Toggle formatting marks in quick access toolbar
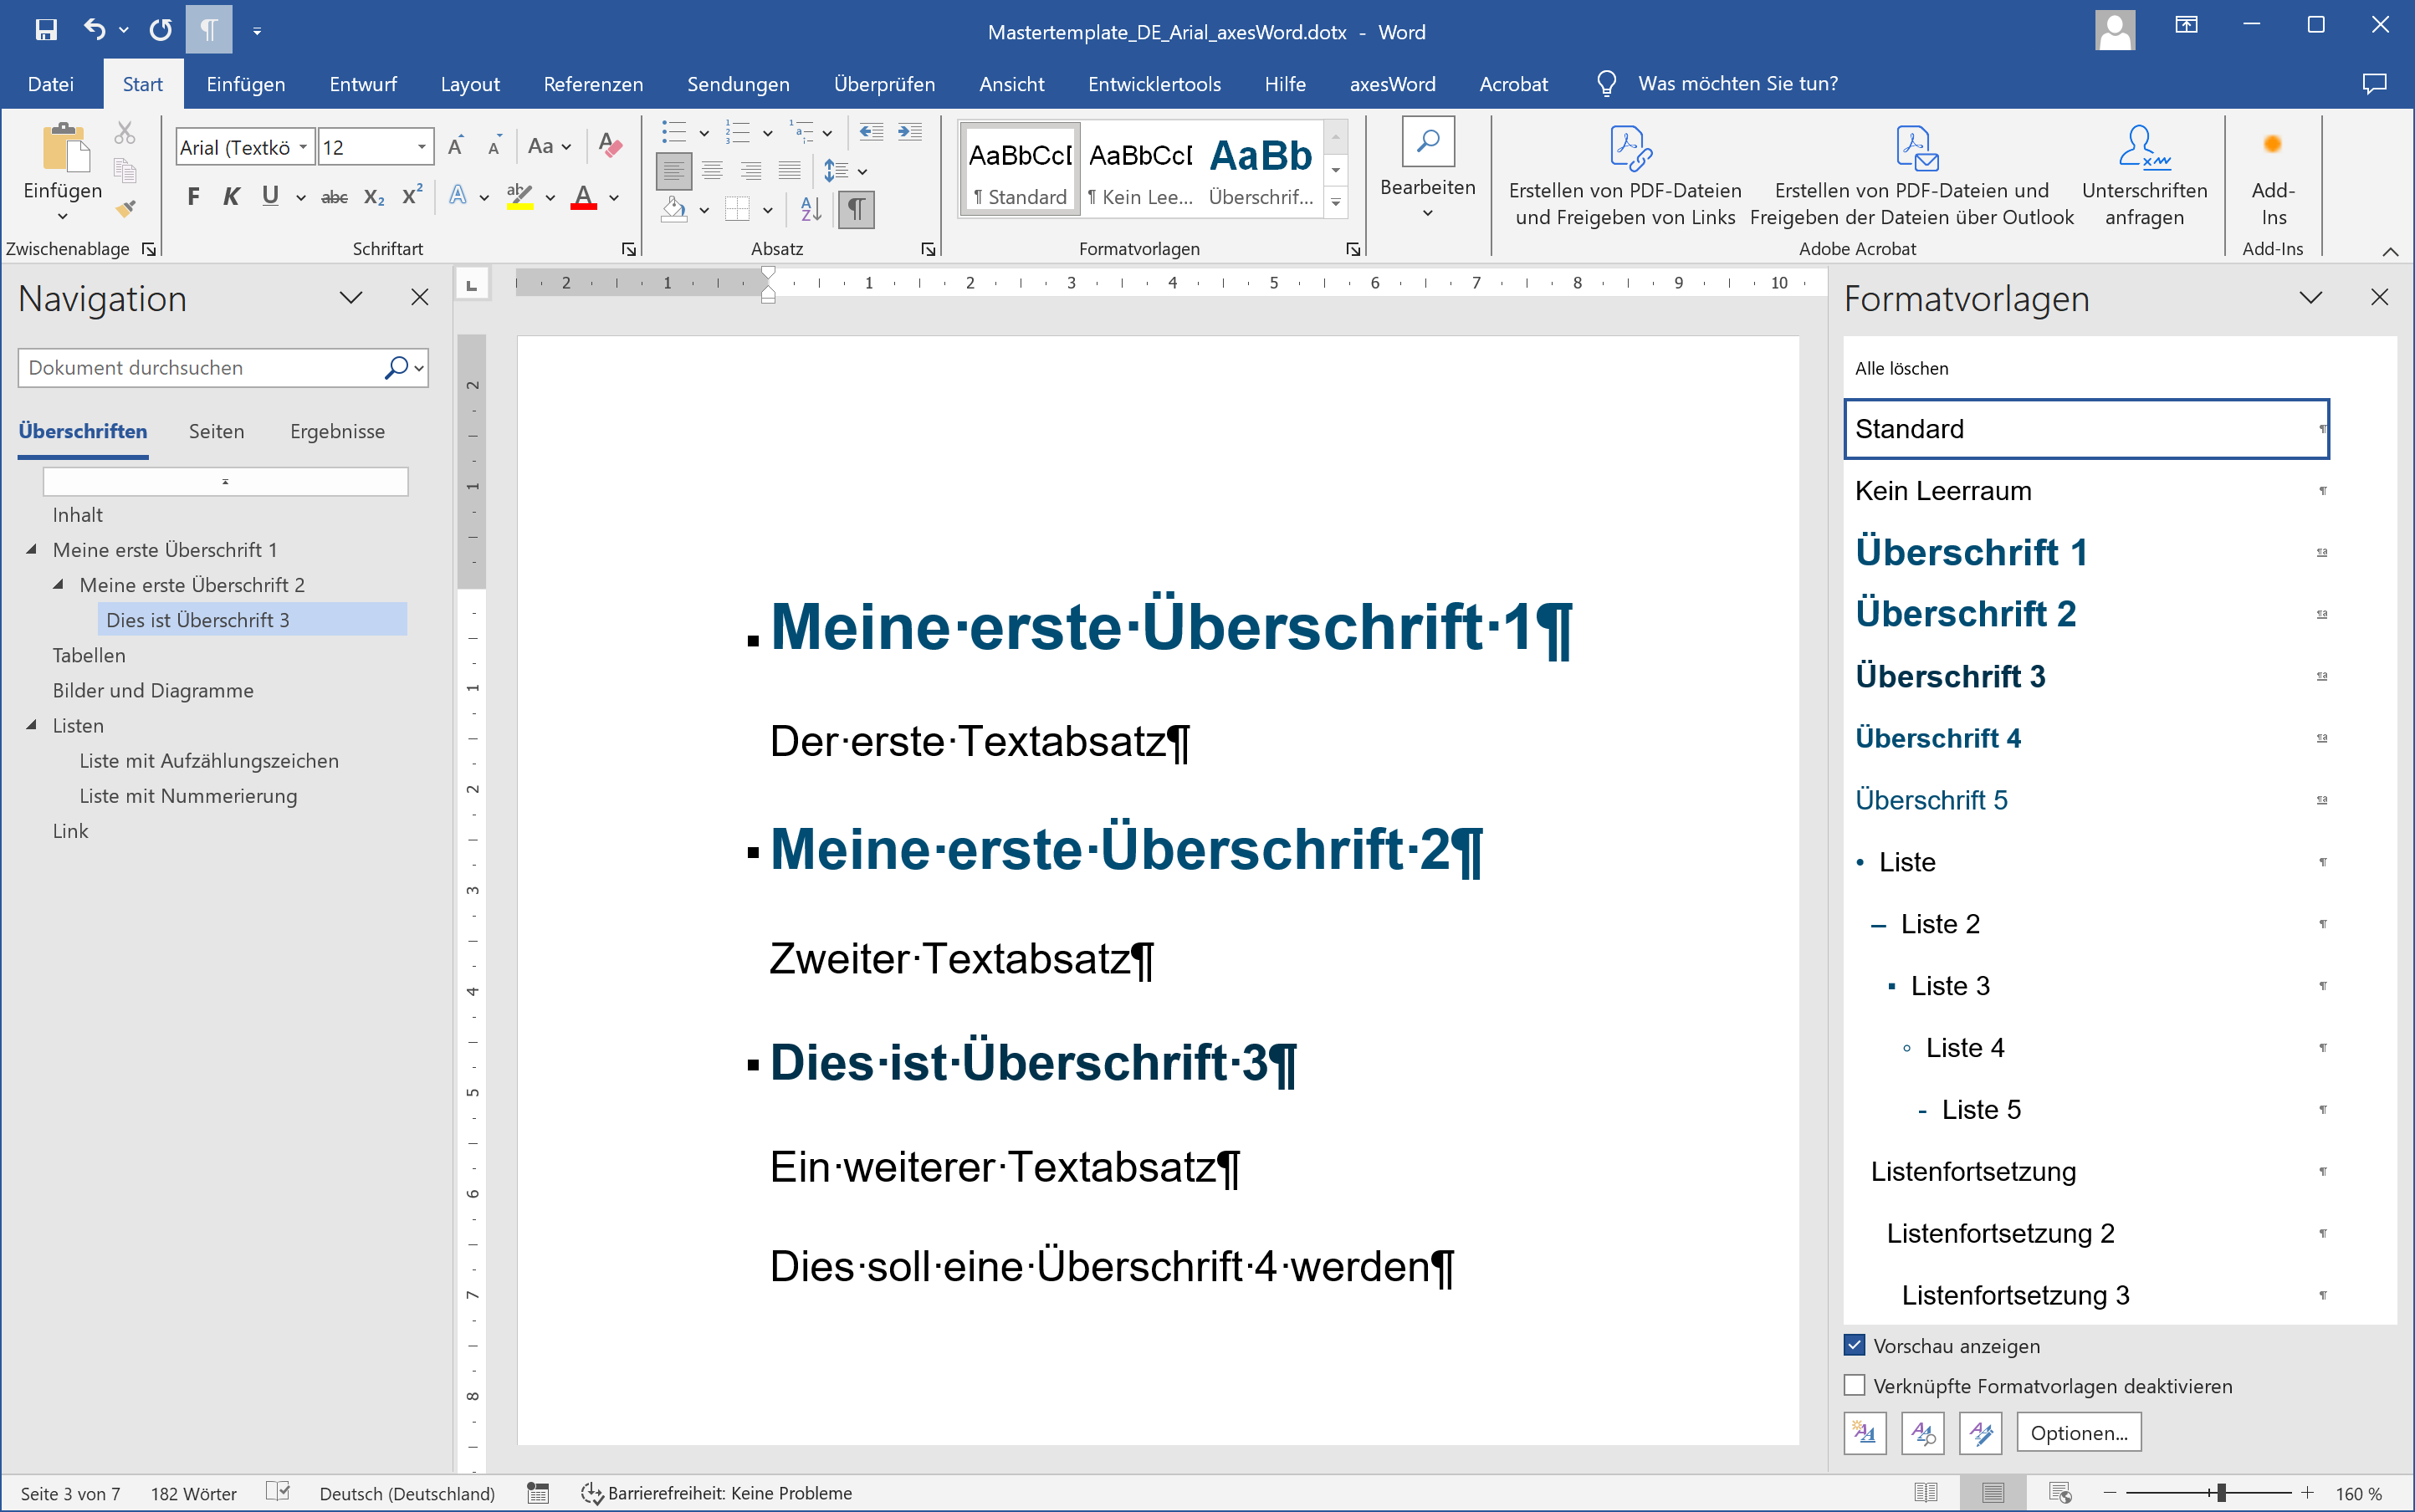 (x=209, y=30)
